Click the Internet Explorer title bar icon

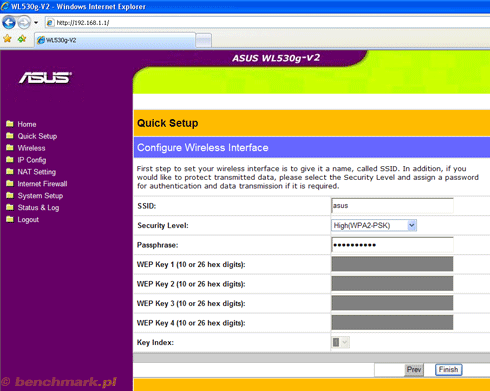[x=5, y=6]
